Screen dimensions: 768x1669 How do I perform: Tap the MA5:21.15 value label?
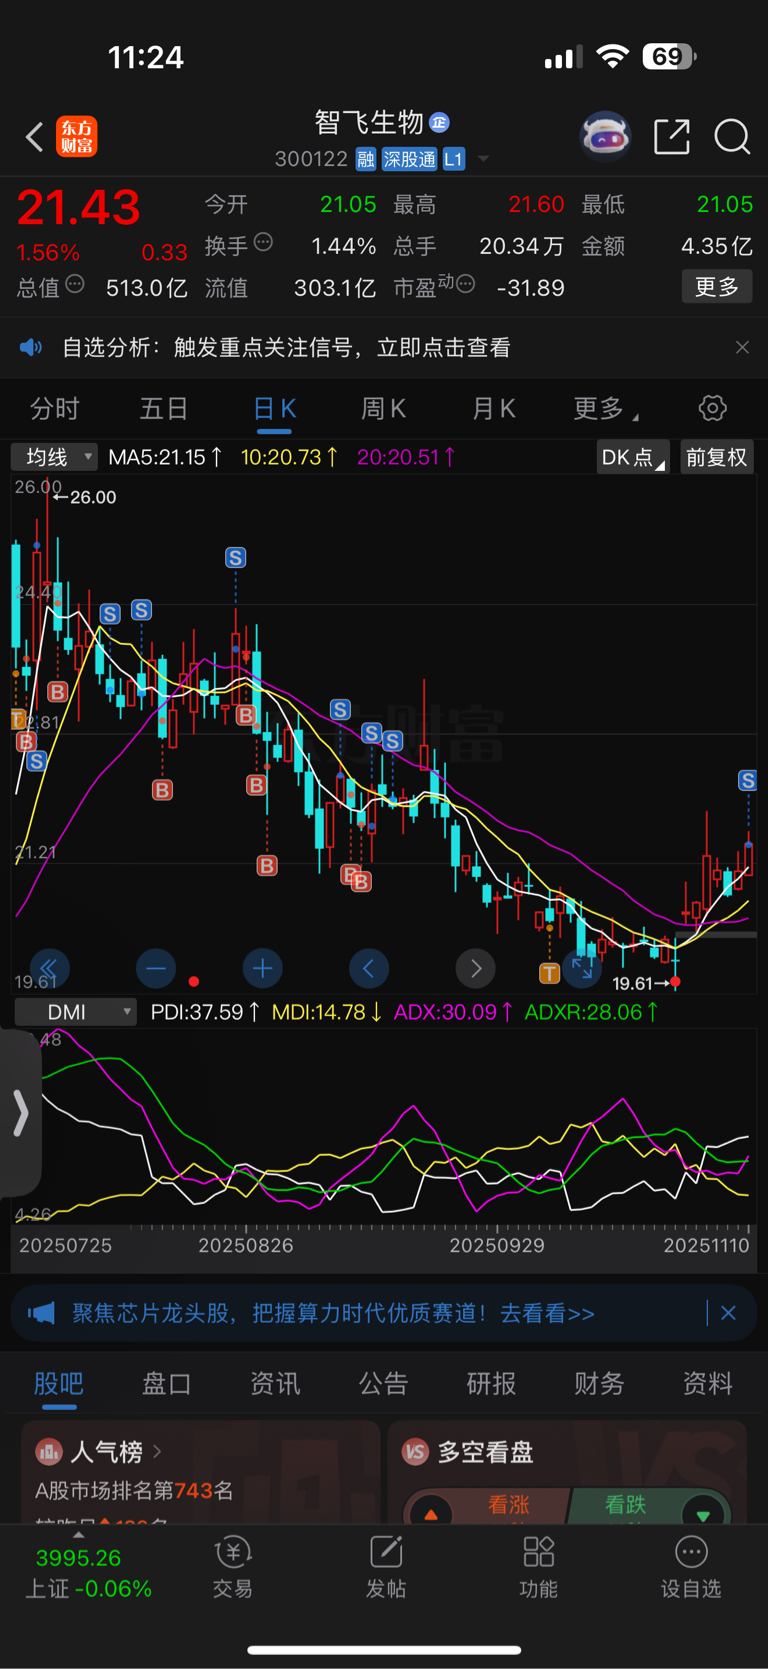[165, 457]
